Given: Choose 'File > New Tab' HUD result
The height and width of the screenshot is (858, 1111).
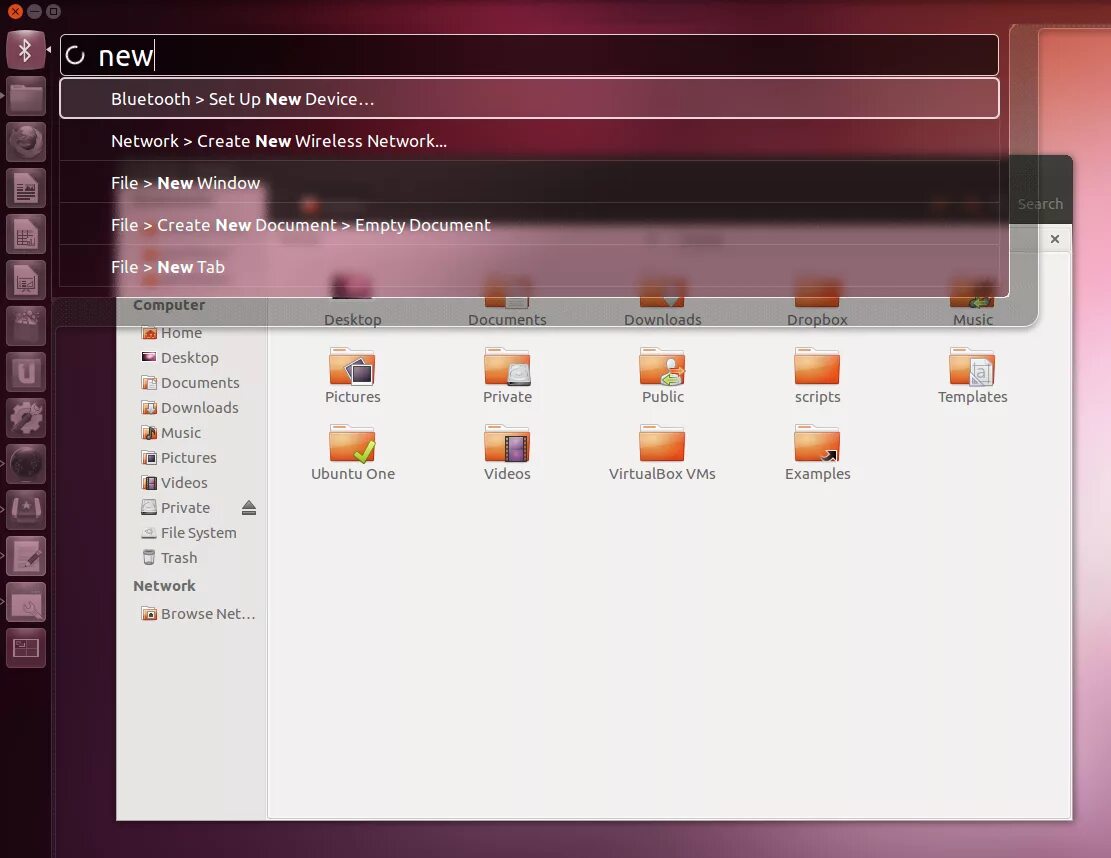Looking at the screenshot, I should [x=529, y=266].
